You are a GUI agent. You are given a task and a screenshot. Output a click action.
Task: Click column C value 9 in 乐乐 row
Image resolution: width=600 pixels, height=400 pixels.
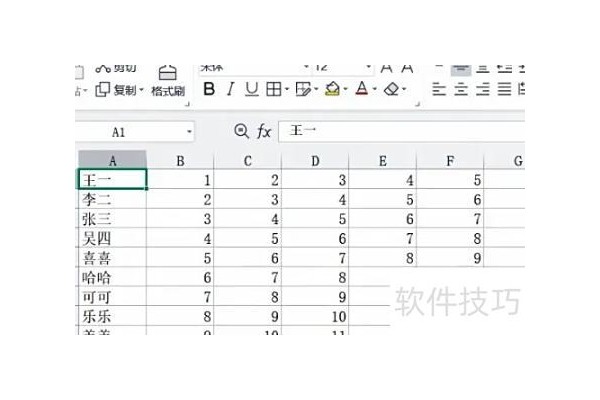248,316
